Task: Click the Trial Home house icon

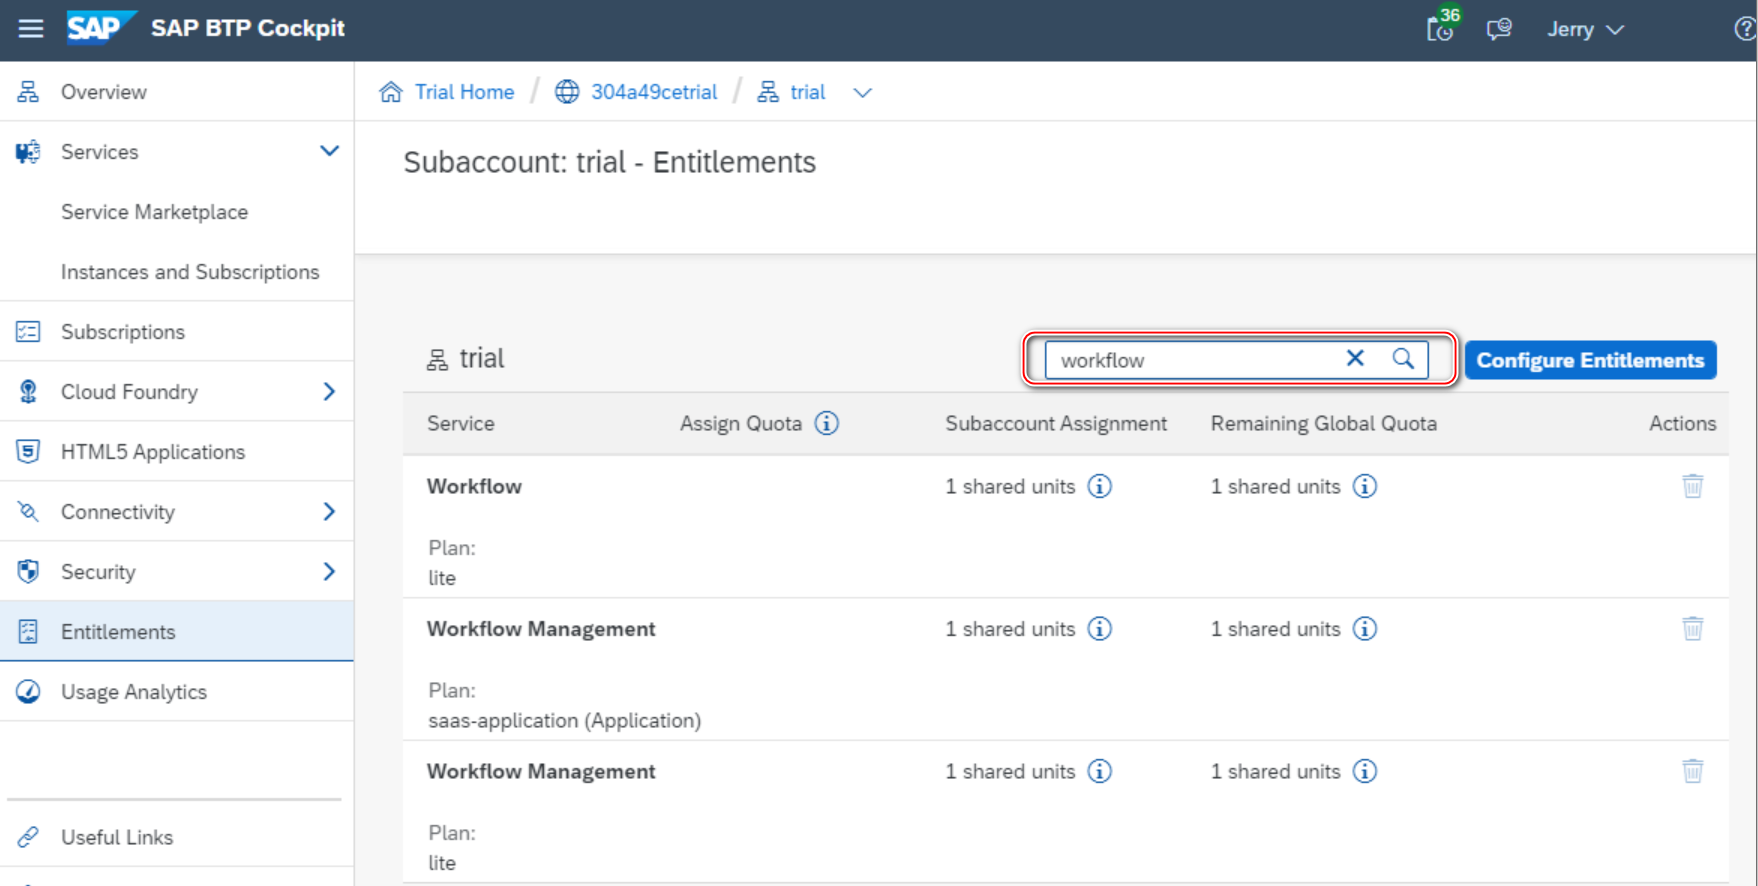Action: tap(391, 92)
